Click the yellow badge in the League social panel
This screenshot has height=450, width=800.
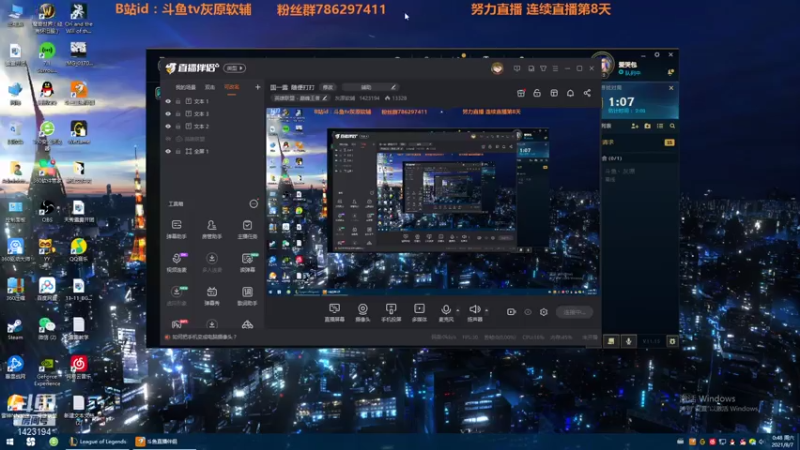[669, 142]
